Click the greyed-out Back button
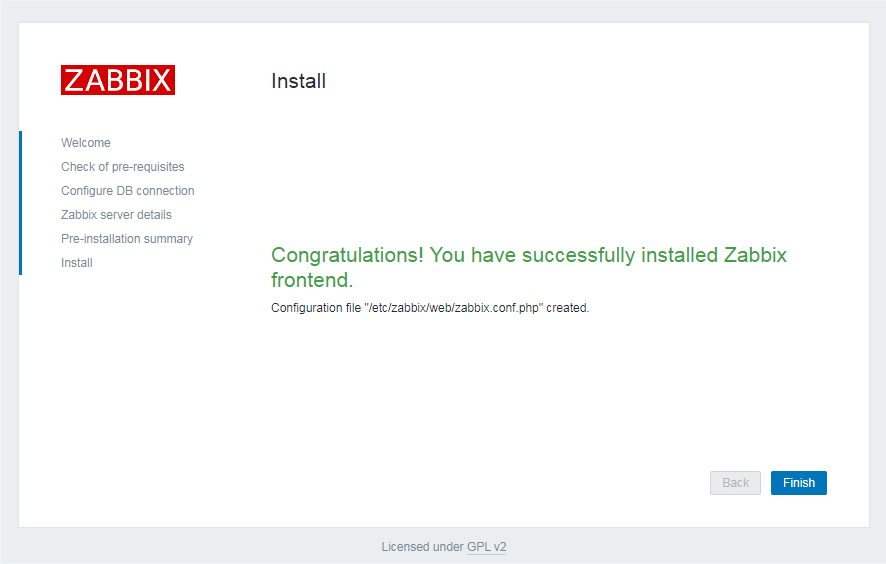This screenshot has height=564, width=886. coord(735,483)
